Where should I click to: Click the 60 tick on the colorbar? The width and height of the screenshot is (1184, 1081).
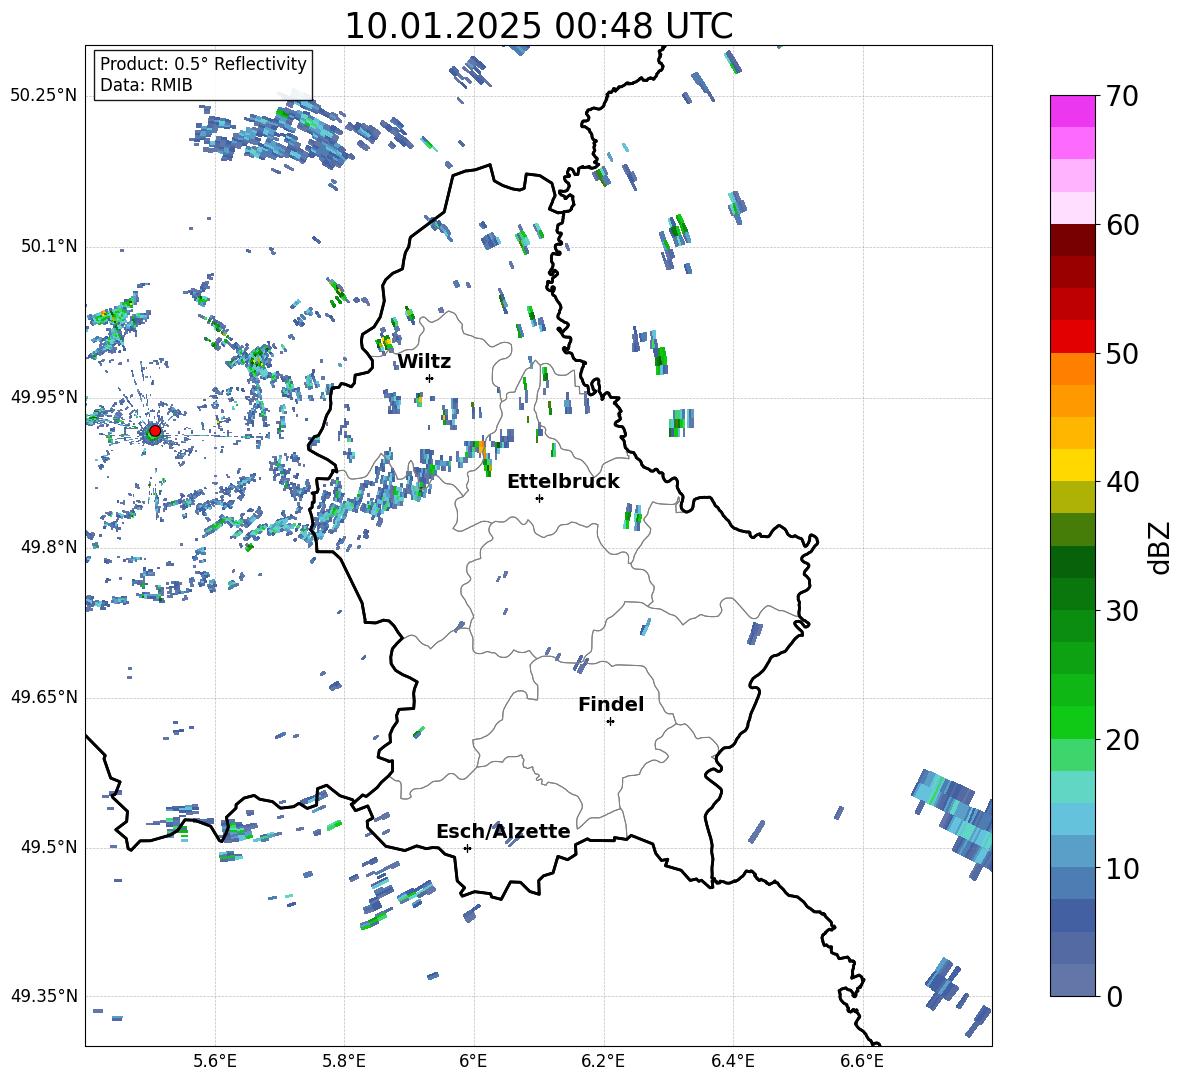pos(1122,225)
